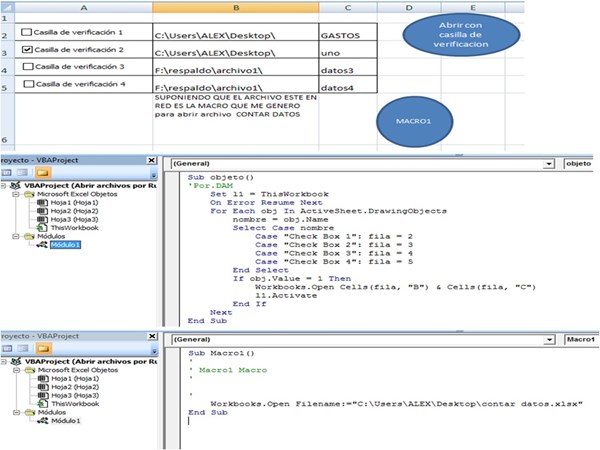
Task: Tick the Casilla de verificación 1 checkbox
Action: click(x=26, y=32)
